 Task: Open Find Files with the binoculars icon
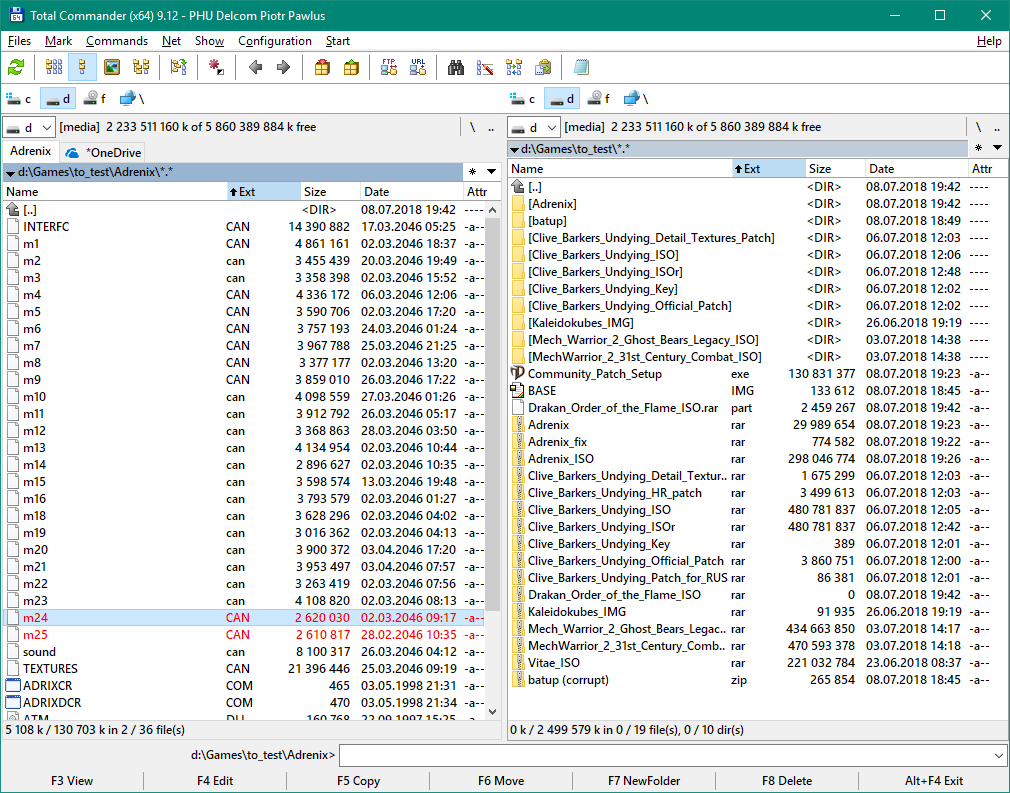click(x=456, y=68)
